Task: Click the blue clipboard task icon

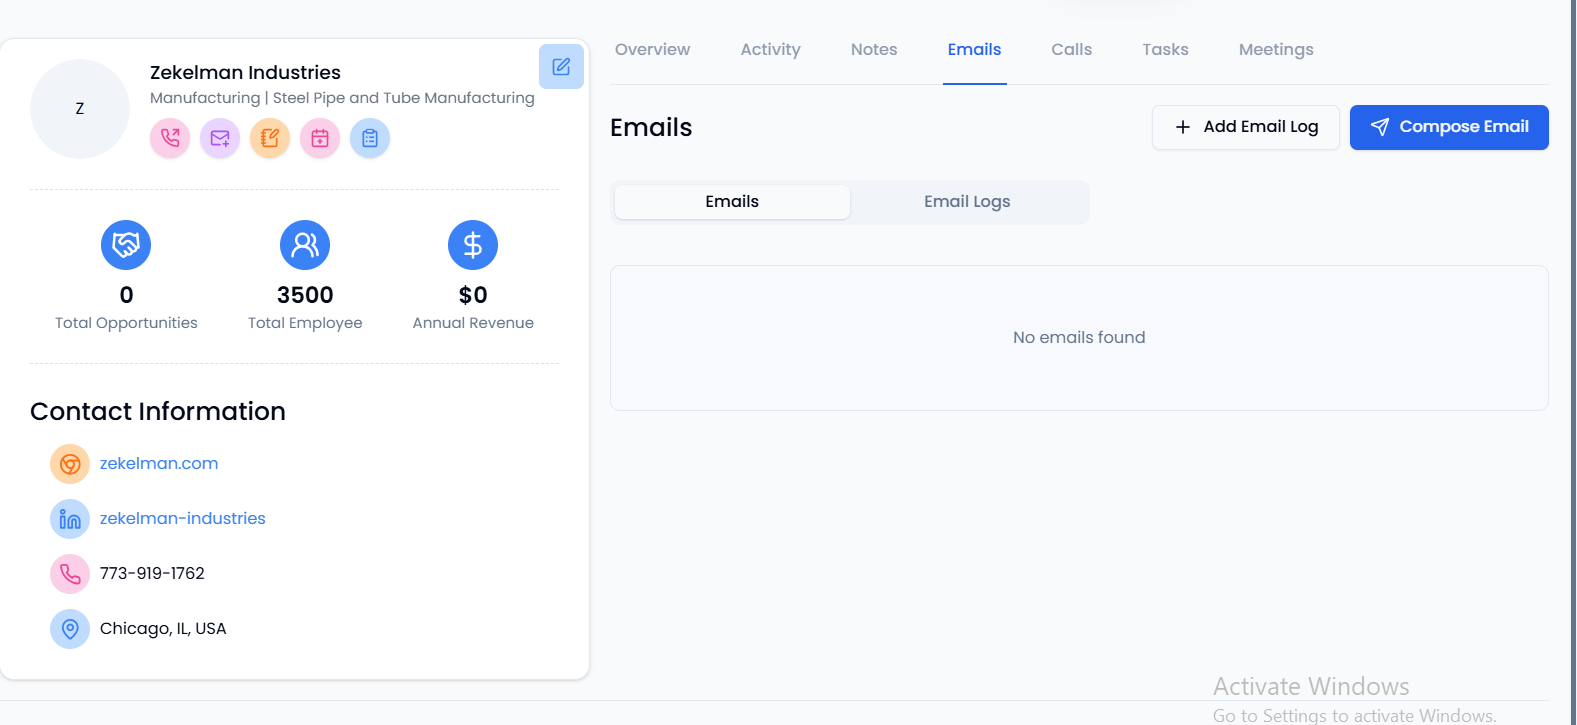Action: (x=370, y=138)
